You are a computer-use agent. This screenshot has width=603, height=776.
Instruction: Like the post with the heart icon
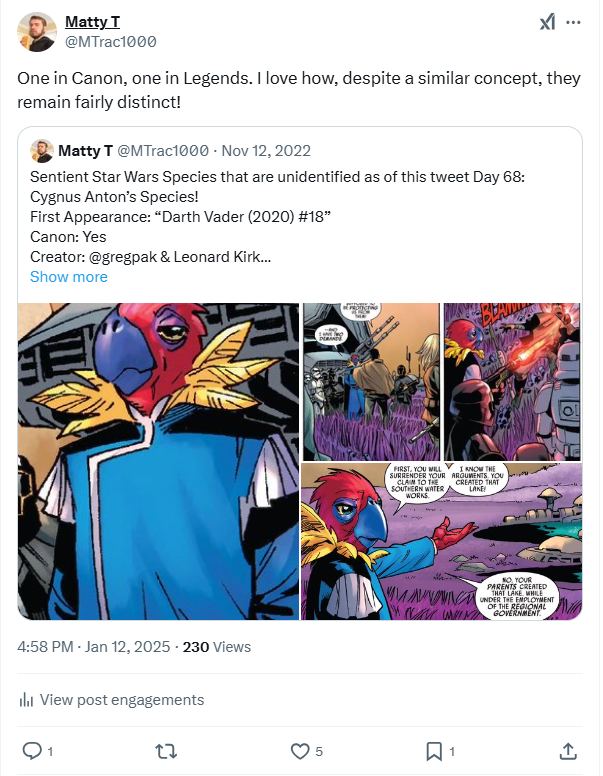[x=299, y=750]
